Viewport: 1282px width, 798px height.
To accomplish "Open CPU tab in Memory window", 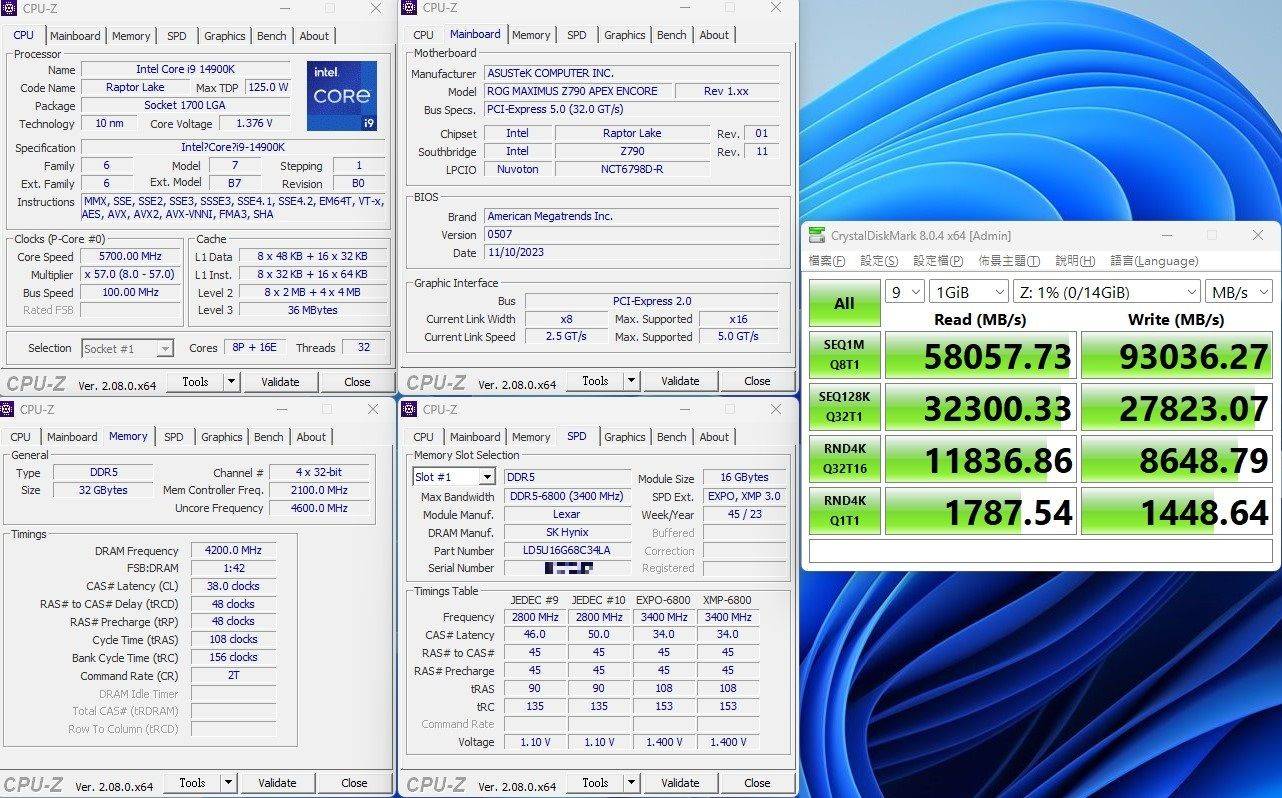I will click(21, 437).
